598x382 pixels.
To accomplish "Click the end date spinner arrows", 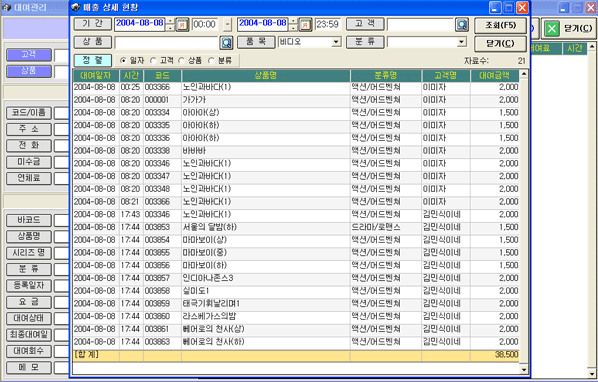I will [x=293, y=24].
